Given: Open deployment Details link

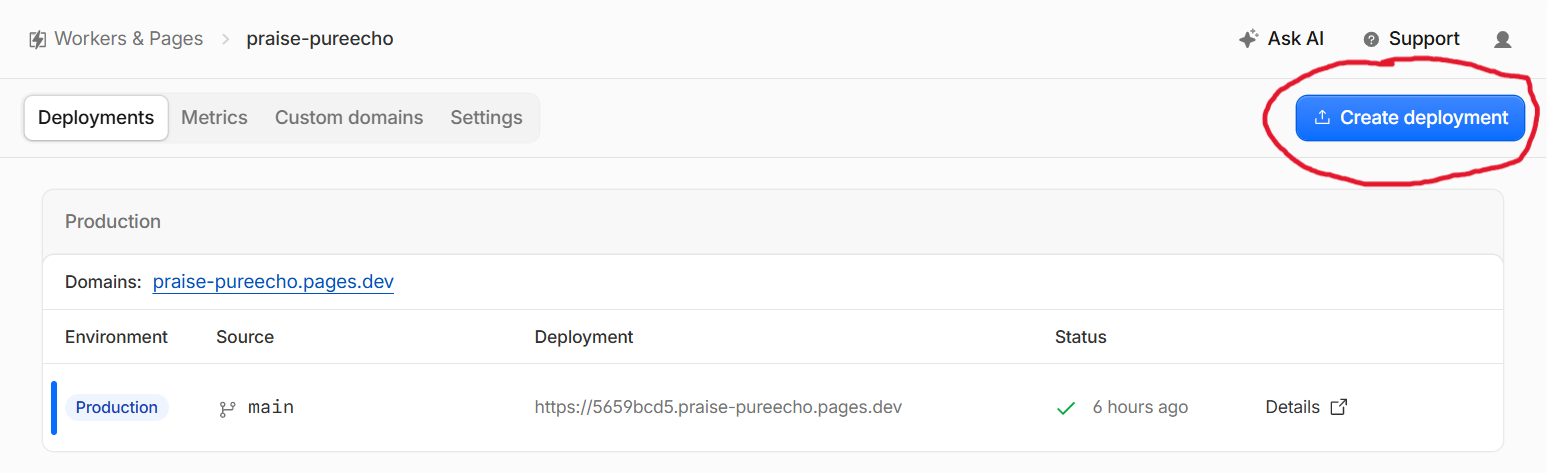Looking at the screenshot, I should tap(1307, 407).
